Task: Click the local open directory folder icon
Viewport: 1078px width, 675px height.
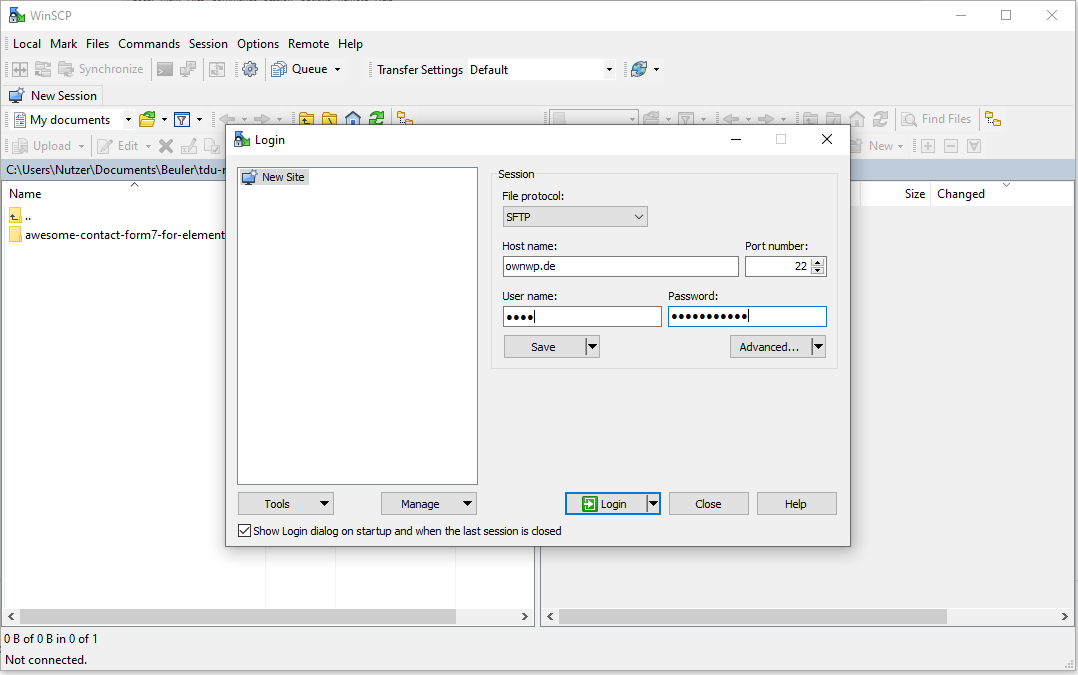Action: tap(147, 120)
